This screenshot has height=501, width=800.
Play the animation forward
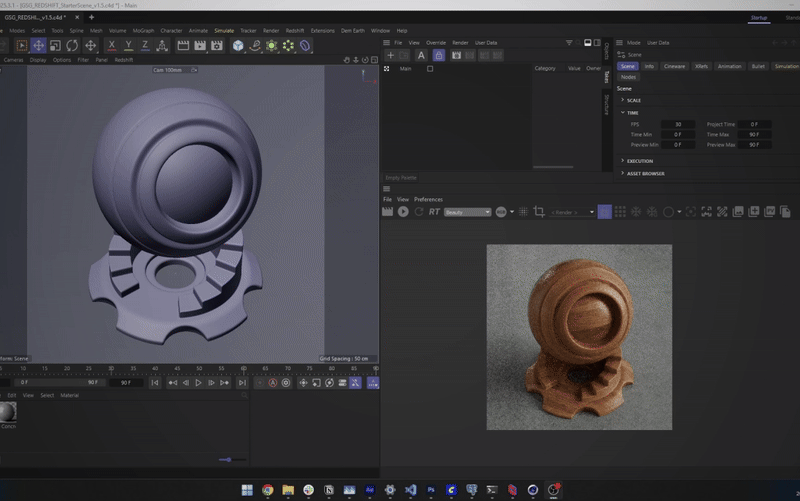198,383
